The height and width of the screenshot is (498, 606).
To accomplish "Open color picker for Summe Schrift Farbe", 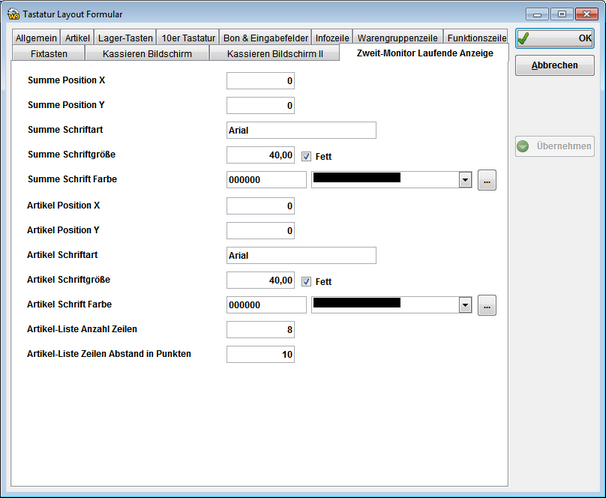I will pos(487,180).
